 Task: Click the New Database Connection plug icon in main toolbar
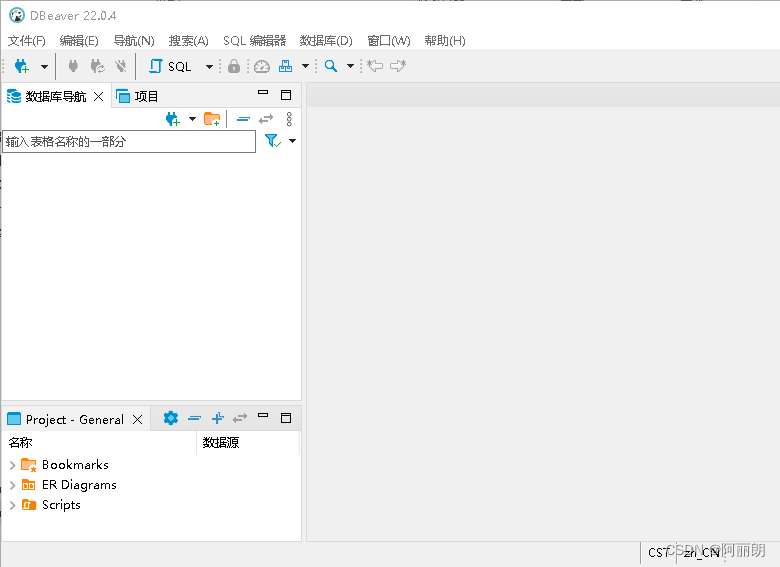22,66
